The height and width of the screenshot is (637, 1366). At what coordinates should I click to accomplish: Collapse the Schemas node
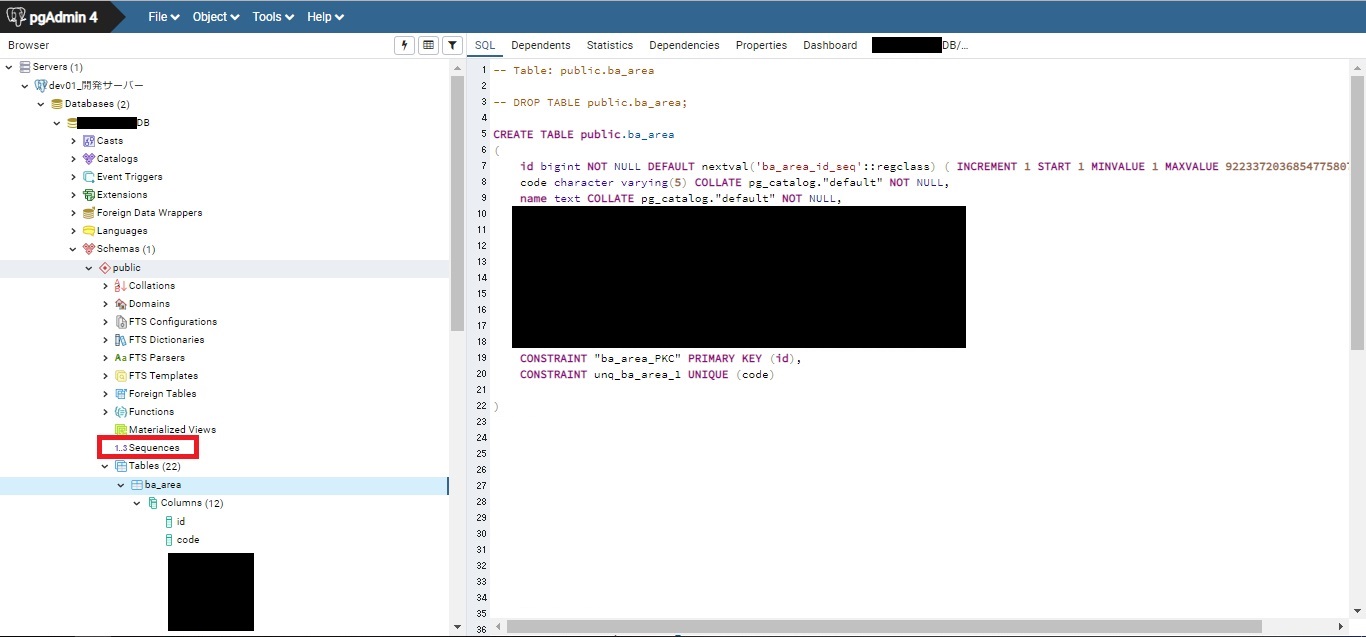point(73,249)
